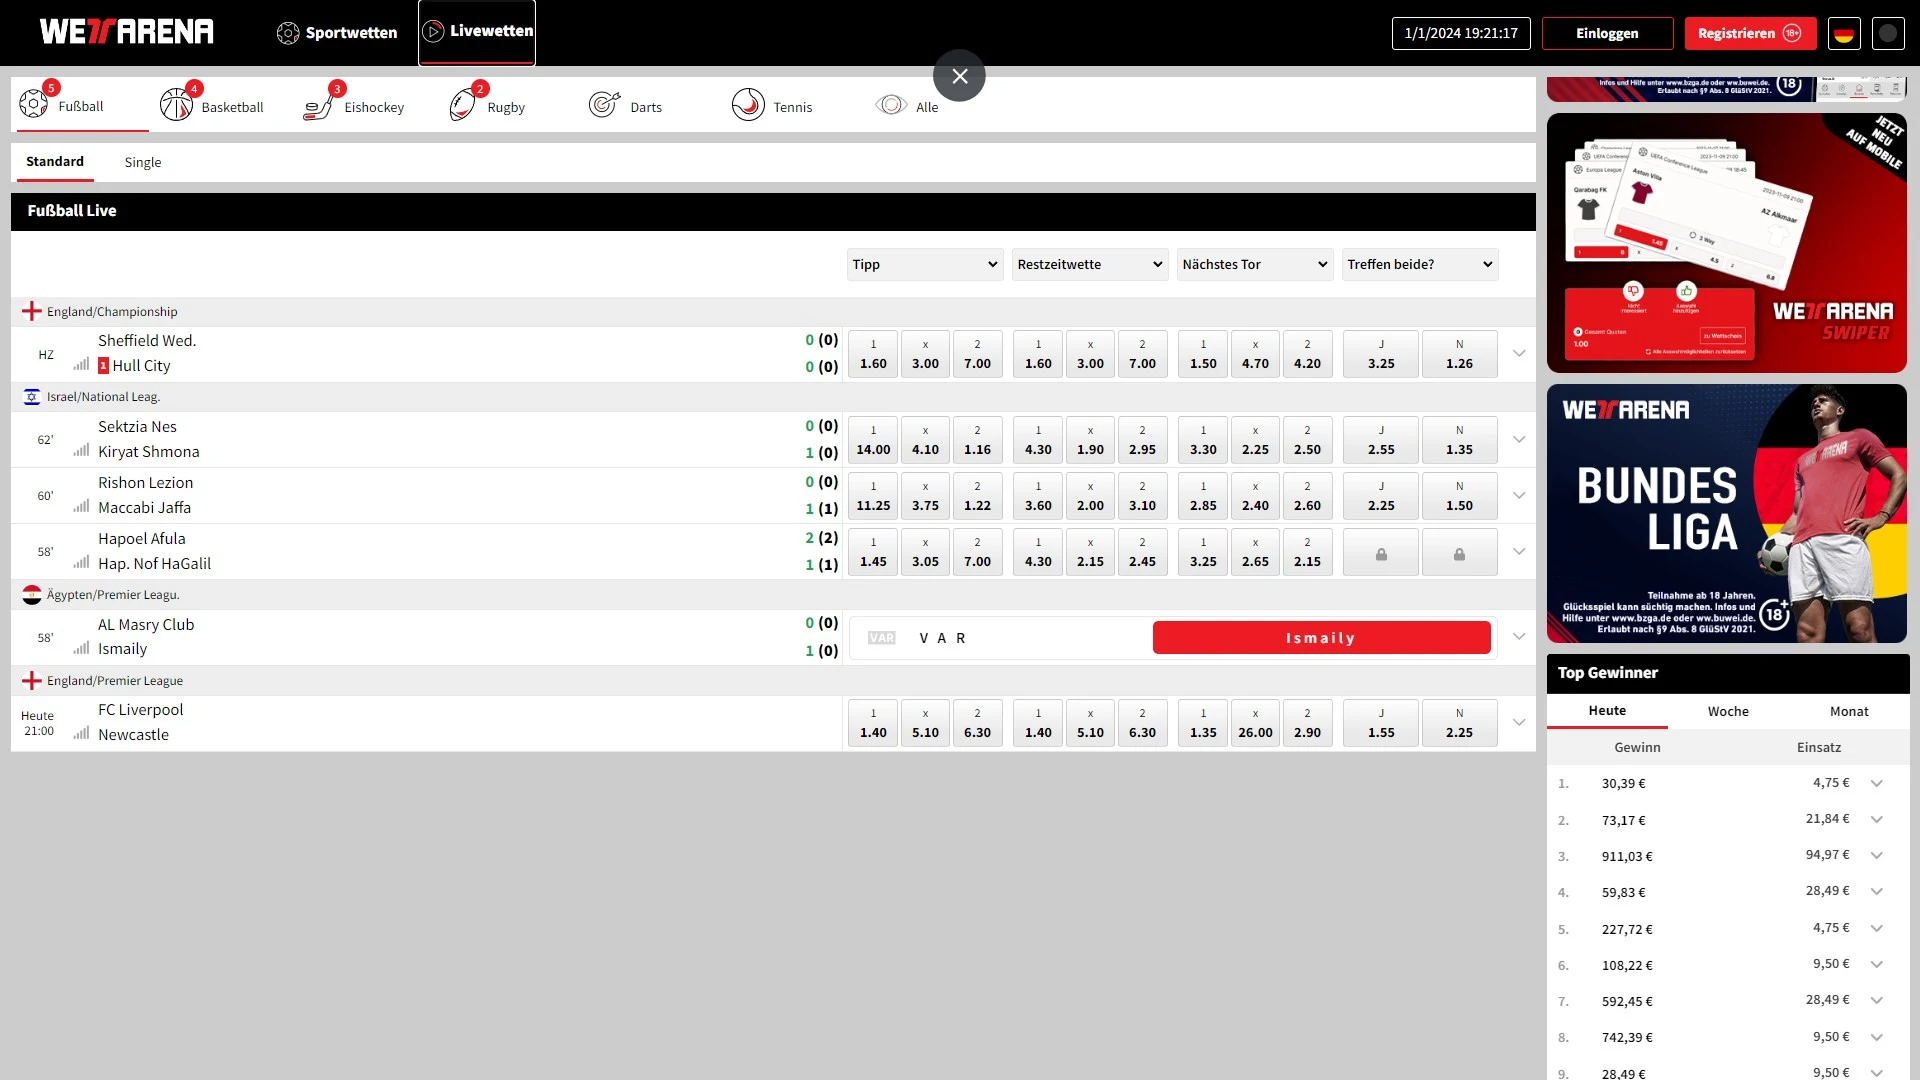Bet J at 3.25 Sheffield Wed.
1920x1080 pixels.
coord(1381,354)
